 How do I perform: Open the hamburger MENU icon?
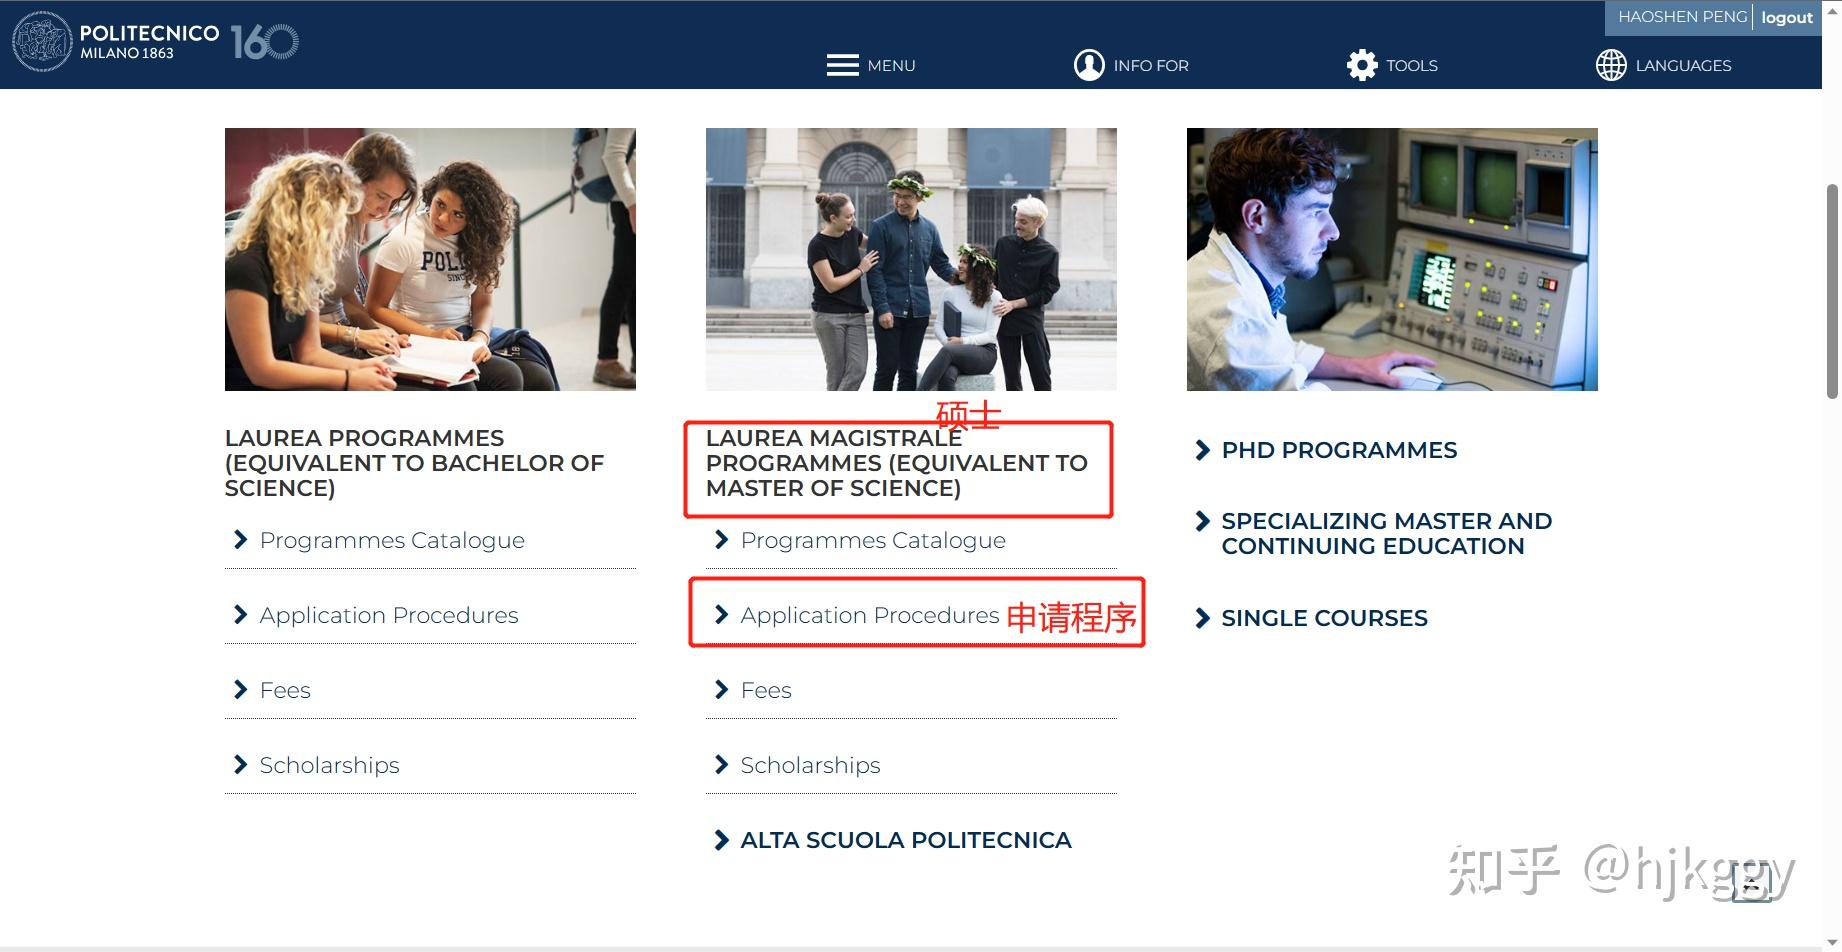pos(843,64)
